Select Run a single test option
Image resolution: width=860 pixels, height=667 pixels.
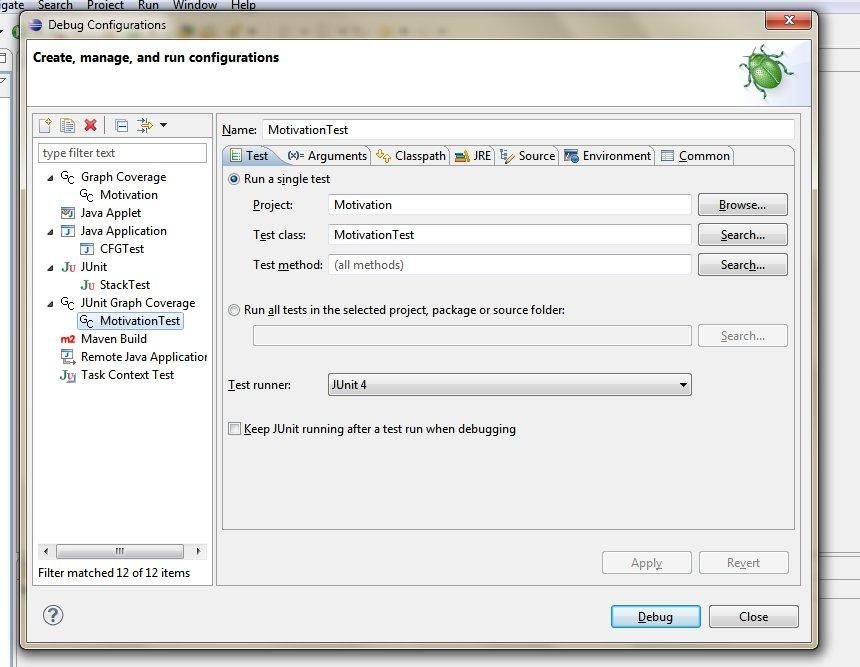[x=233, y=177]
